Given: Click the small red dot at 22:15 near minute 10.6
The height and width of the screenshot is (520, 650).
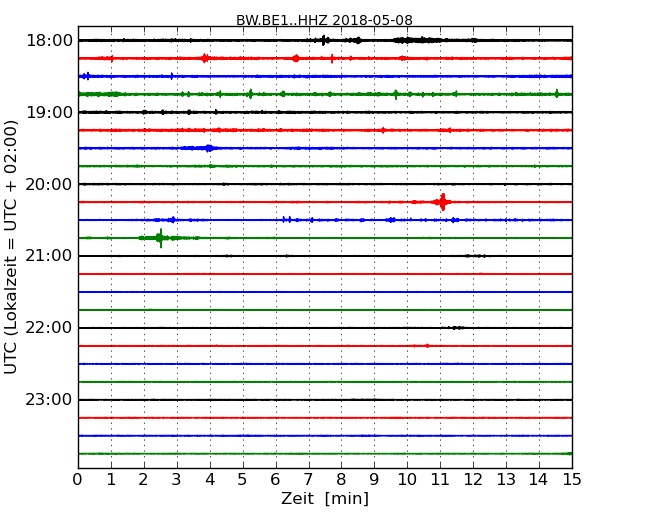Looking at the screenshot, I should click(427, 346).
